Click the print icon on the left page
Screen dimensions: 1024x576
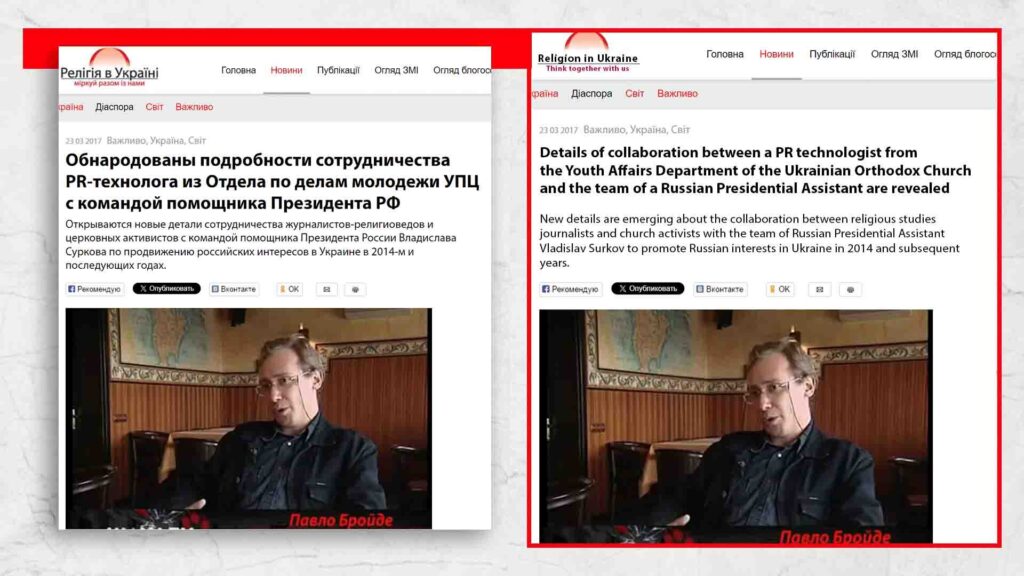[x=355, y=289]
